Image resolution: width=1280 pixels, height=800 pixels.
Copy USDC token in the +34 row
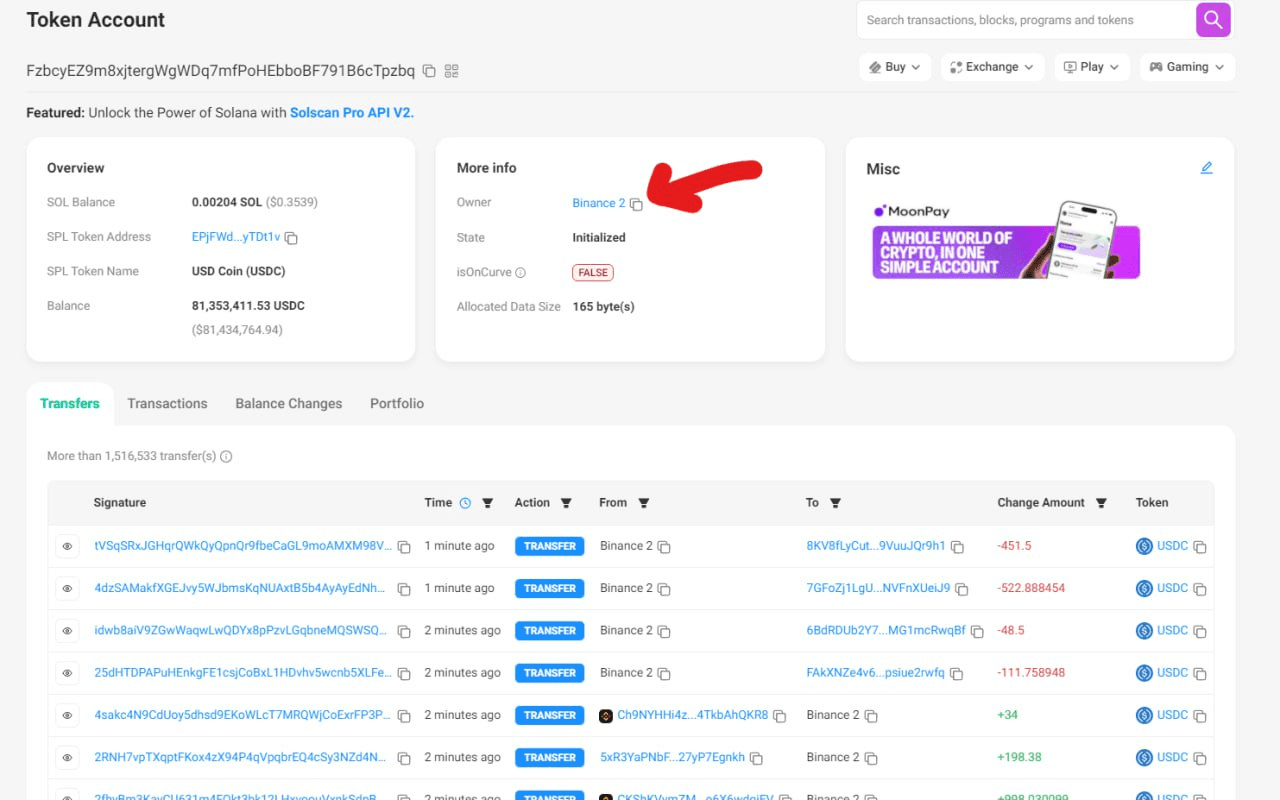[x=1200, y=716]
